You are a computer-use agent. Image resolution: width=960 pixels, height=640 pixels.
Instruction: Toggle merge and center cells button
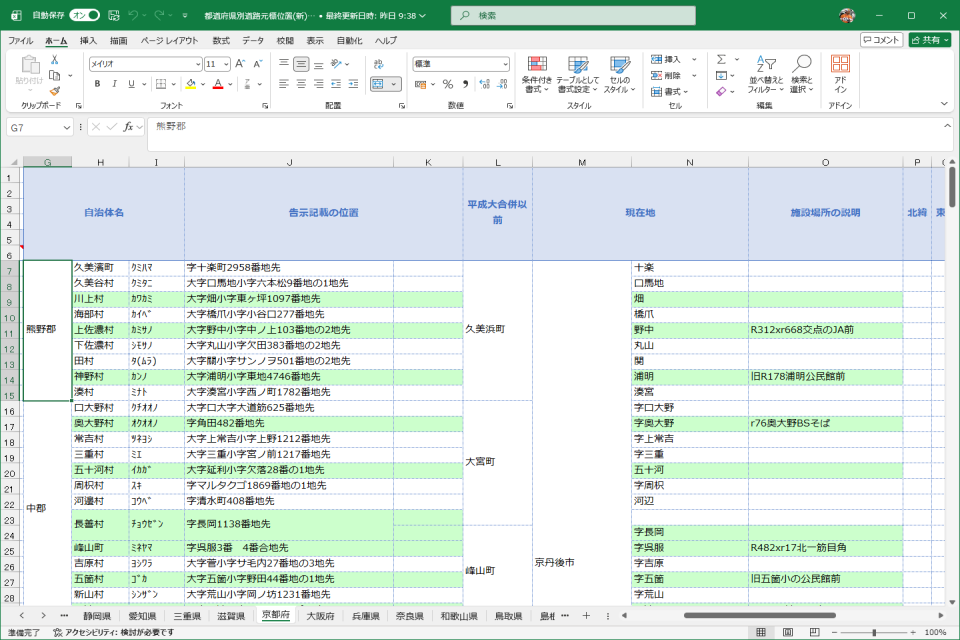380,84
